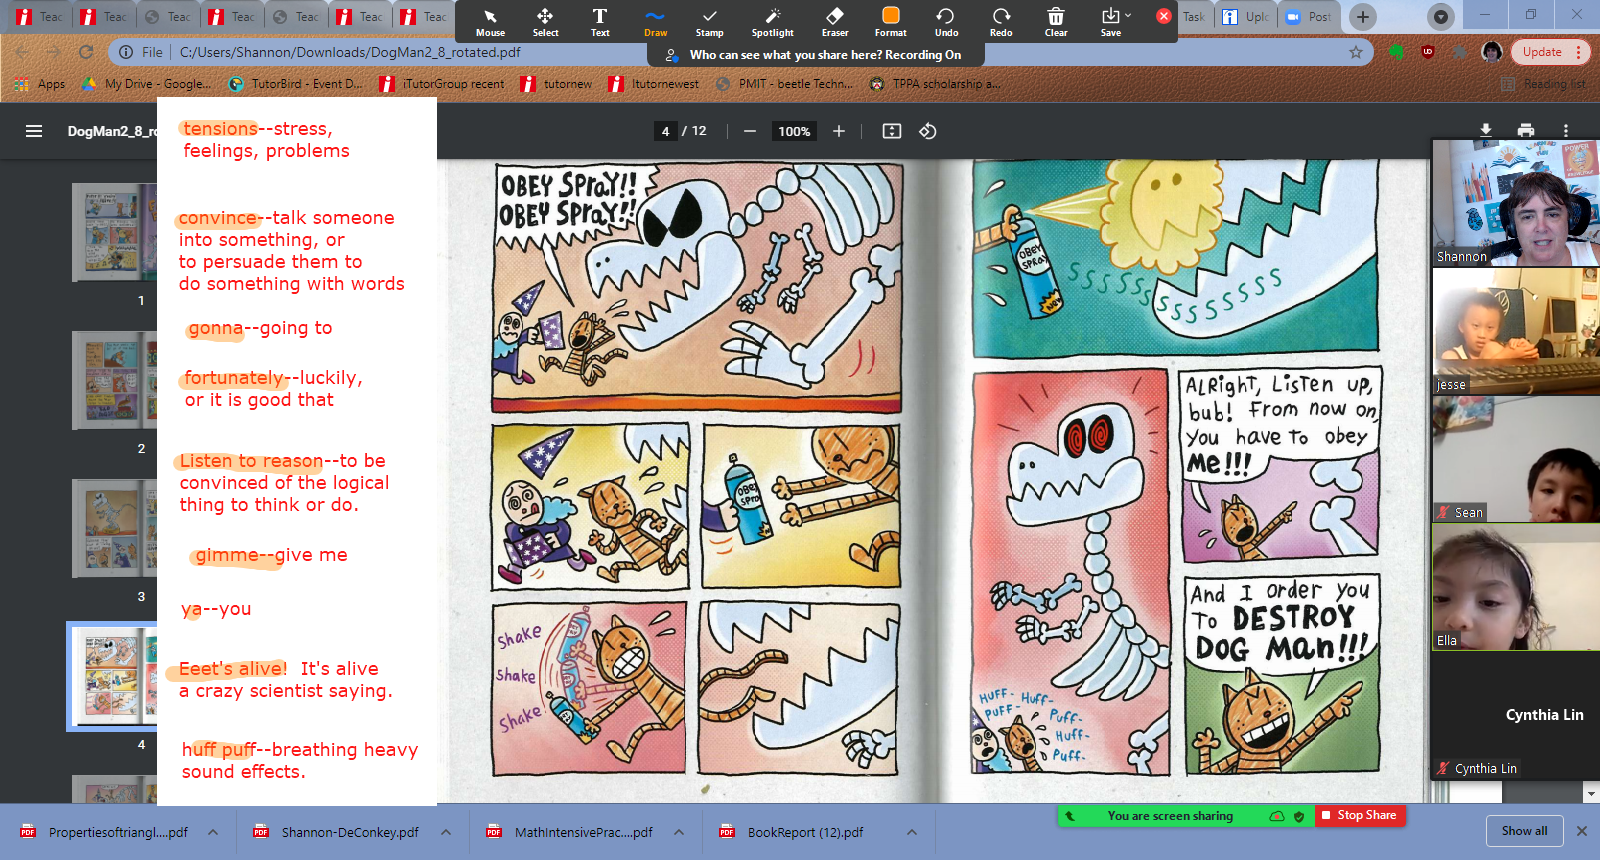
Task: Expand options for Shannon-DeConkey.pdf download
Action: (x=446, y=832)
